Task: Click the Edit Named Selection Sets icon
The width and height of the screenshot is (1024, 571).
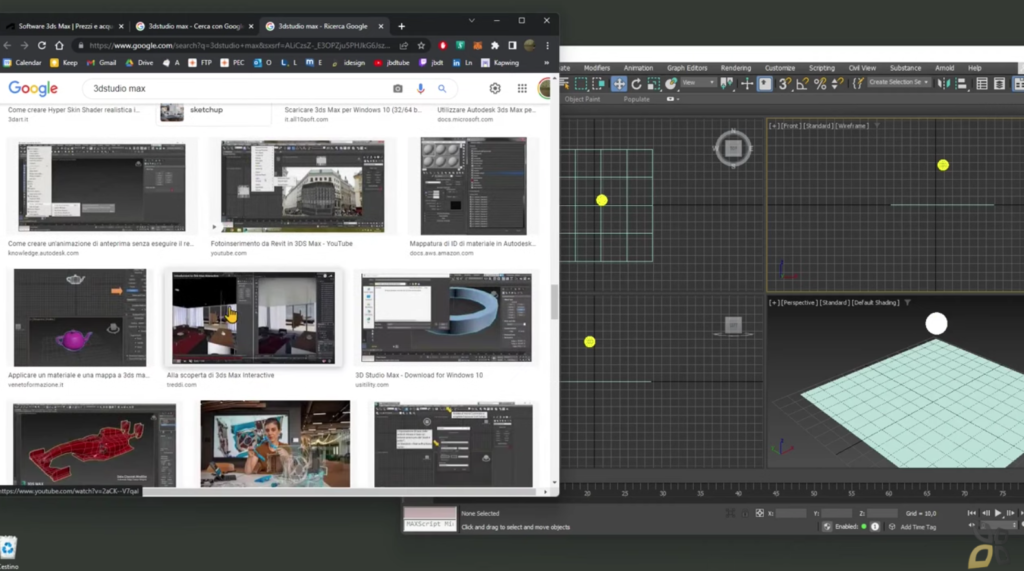Action: tap(858, 84)
